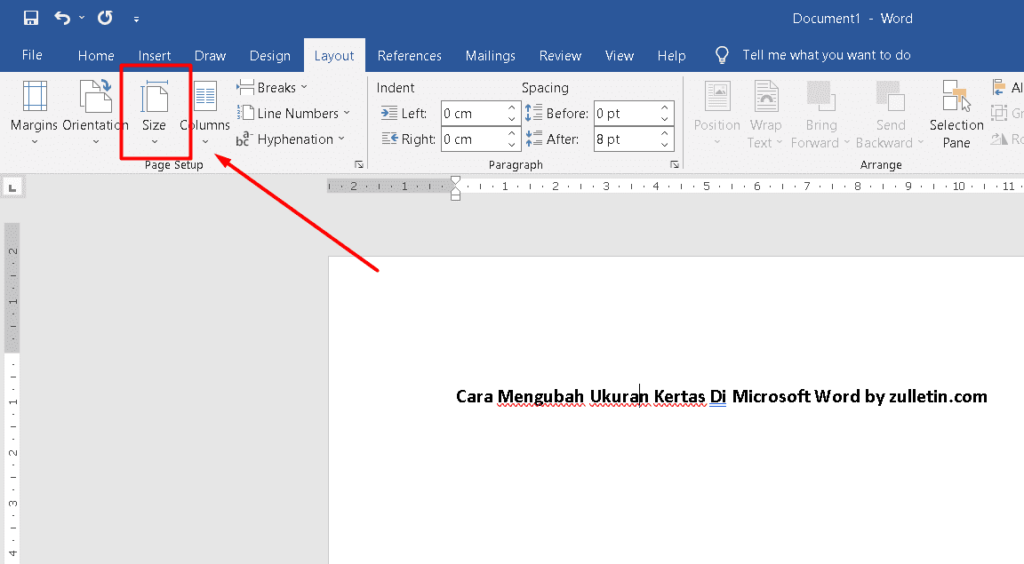Click the tab selector at ruler corner
The image size is (1024, 564).
click(x=12, y=186)
